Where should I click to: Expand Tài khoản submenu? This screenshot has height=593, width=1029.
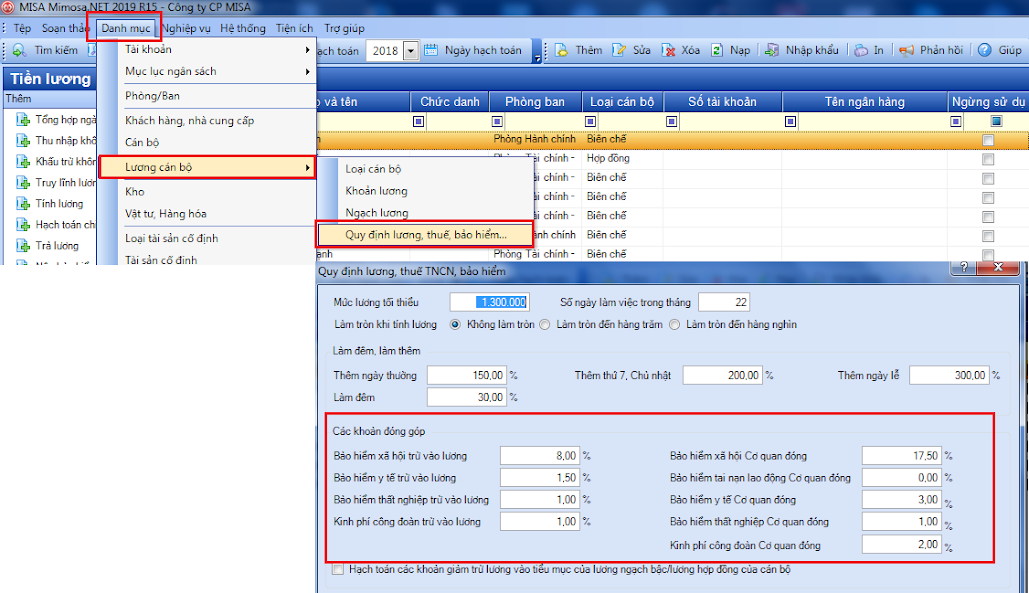pos(307,50)
